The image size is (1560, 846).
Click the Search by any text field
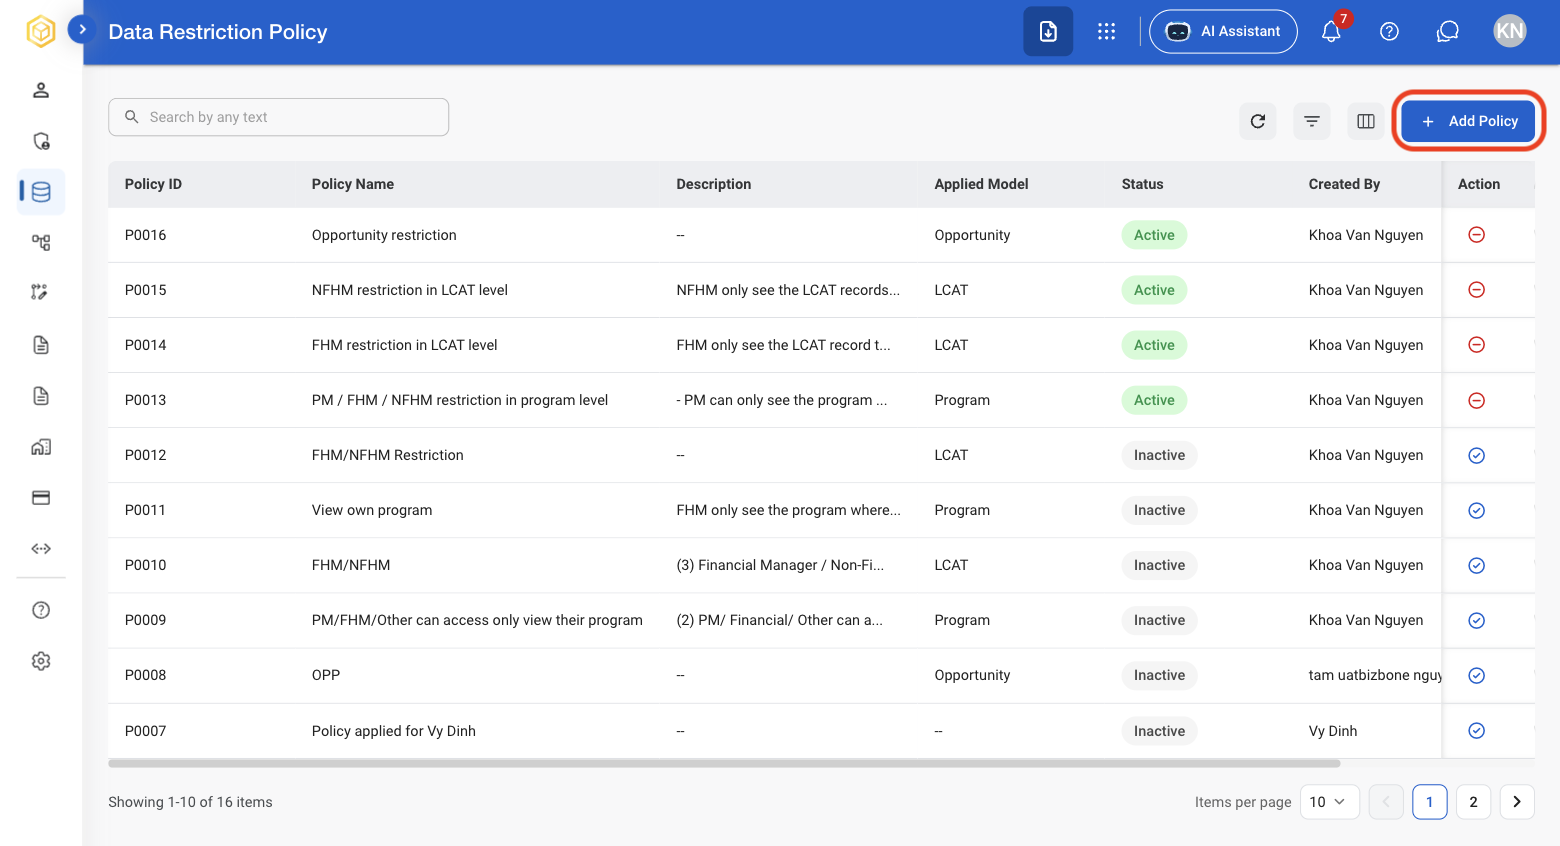278,117
